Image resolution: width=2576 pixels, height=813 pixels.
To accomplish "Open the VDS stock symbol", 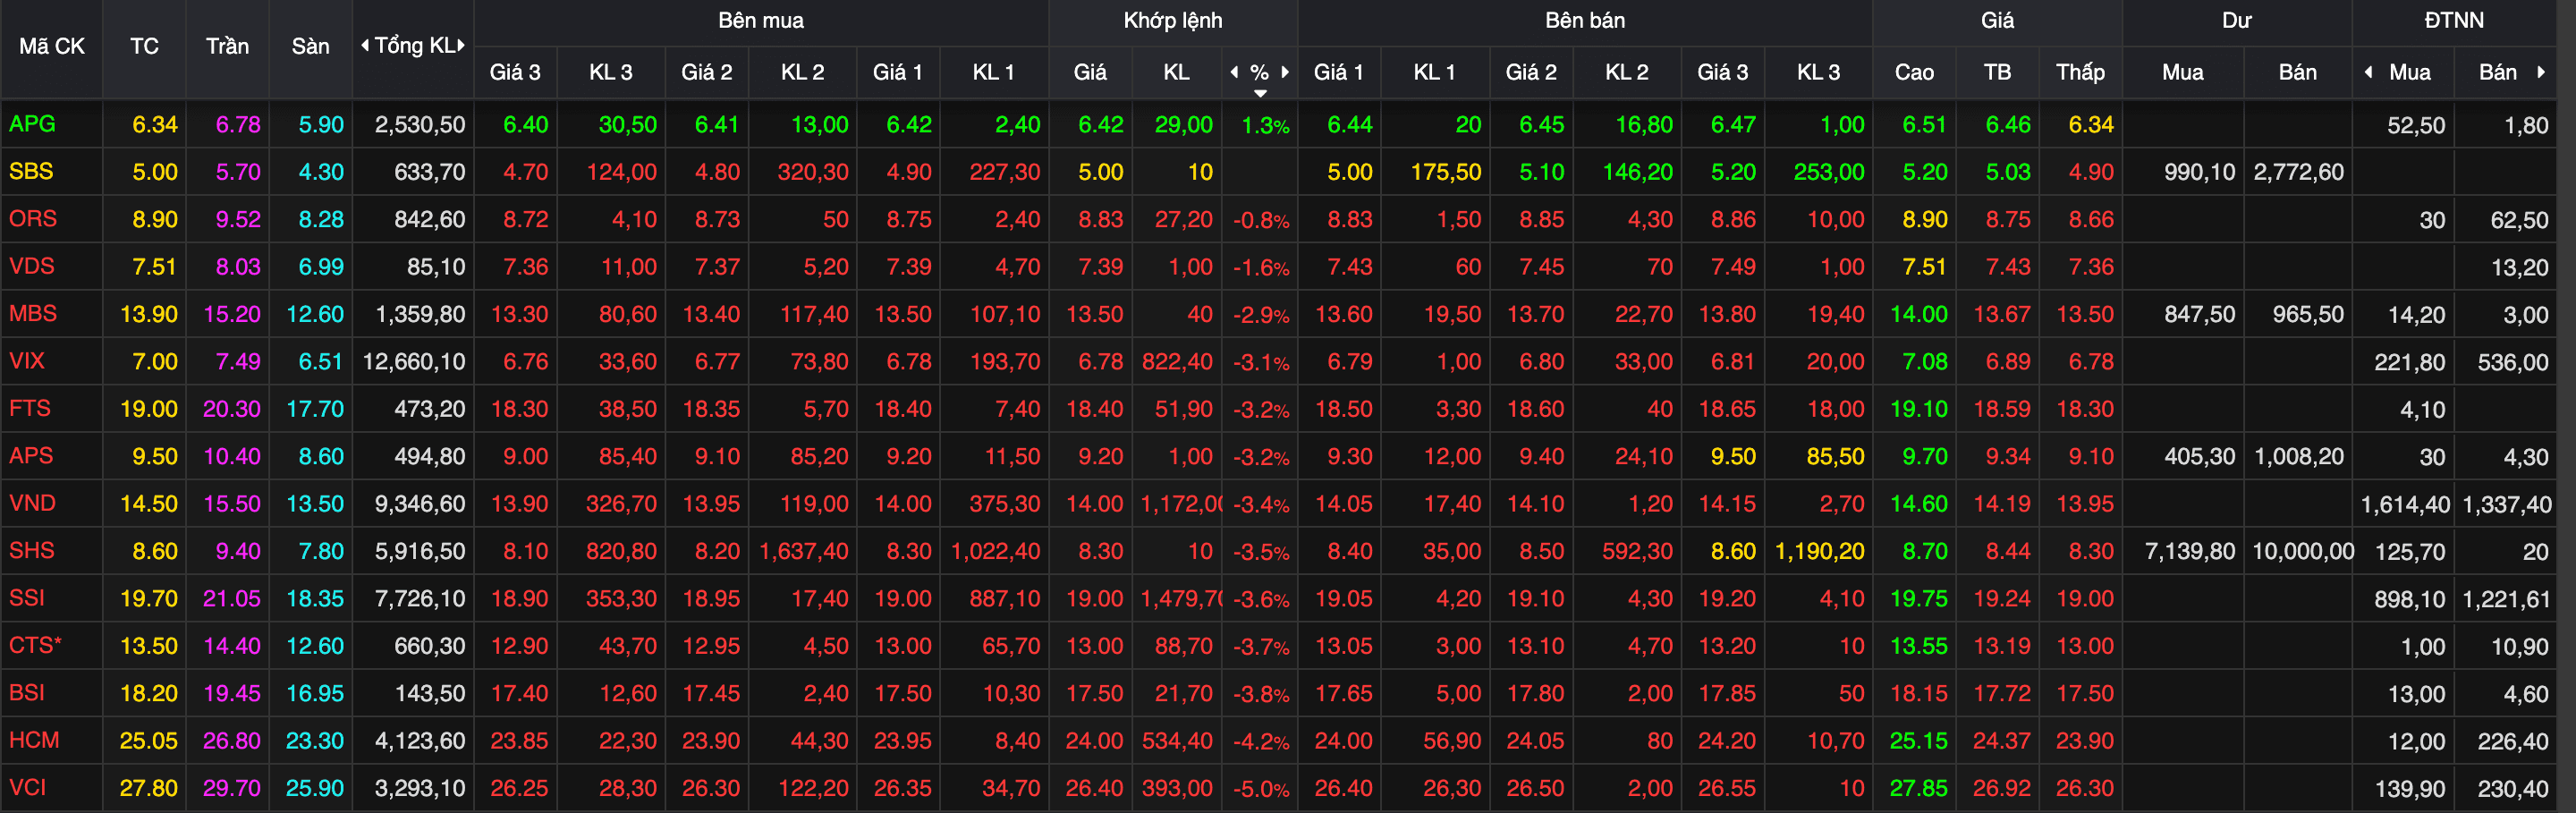I will pos(32,266).
